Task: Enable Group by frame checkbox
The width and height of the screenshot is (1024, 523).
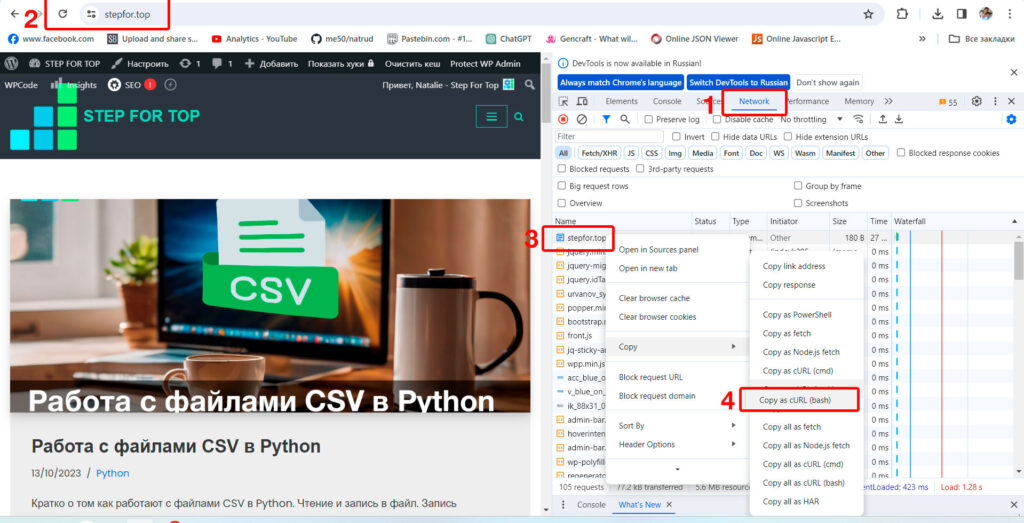Action: 798,186
